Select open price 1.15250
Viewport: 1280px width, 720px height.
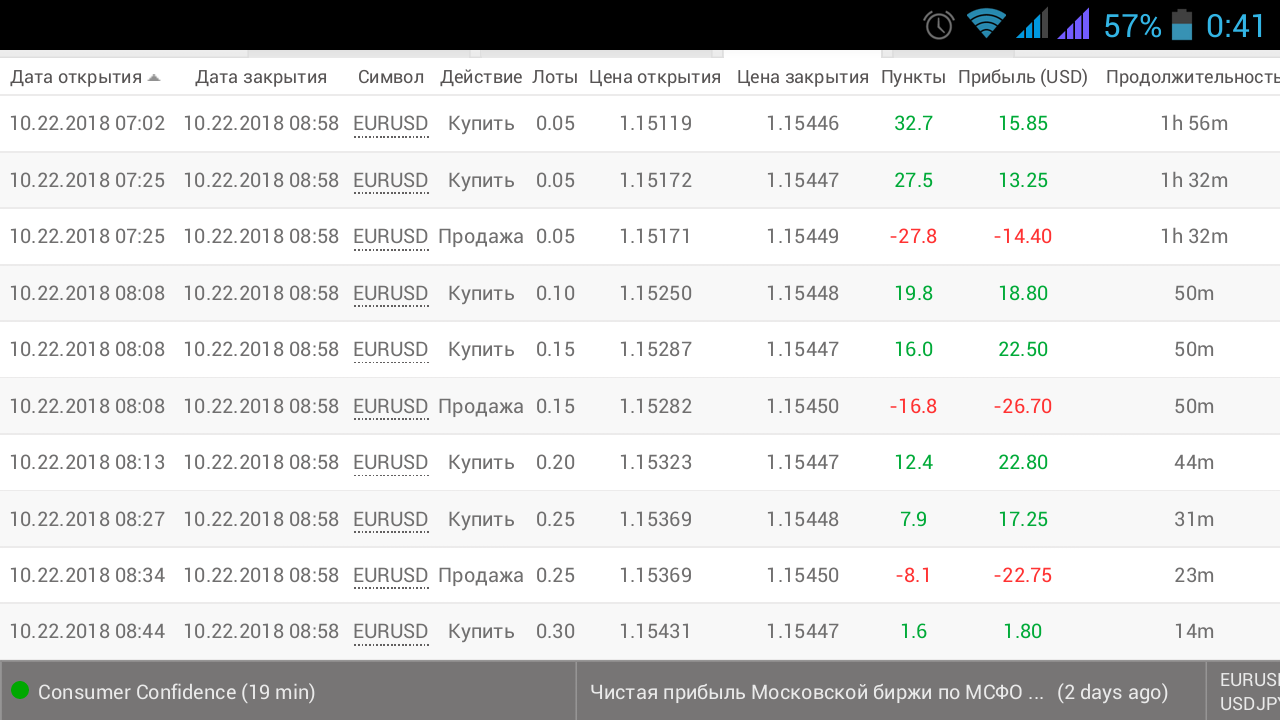pyautogui.click(x=656, y=294)
